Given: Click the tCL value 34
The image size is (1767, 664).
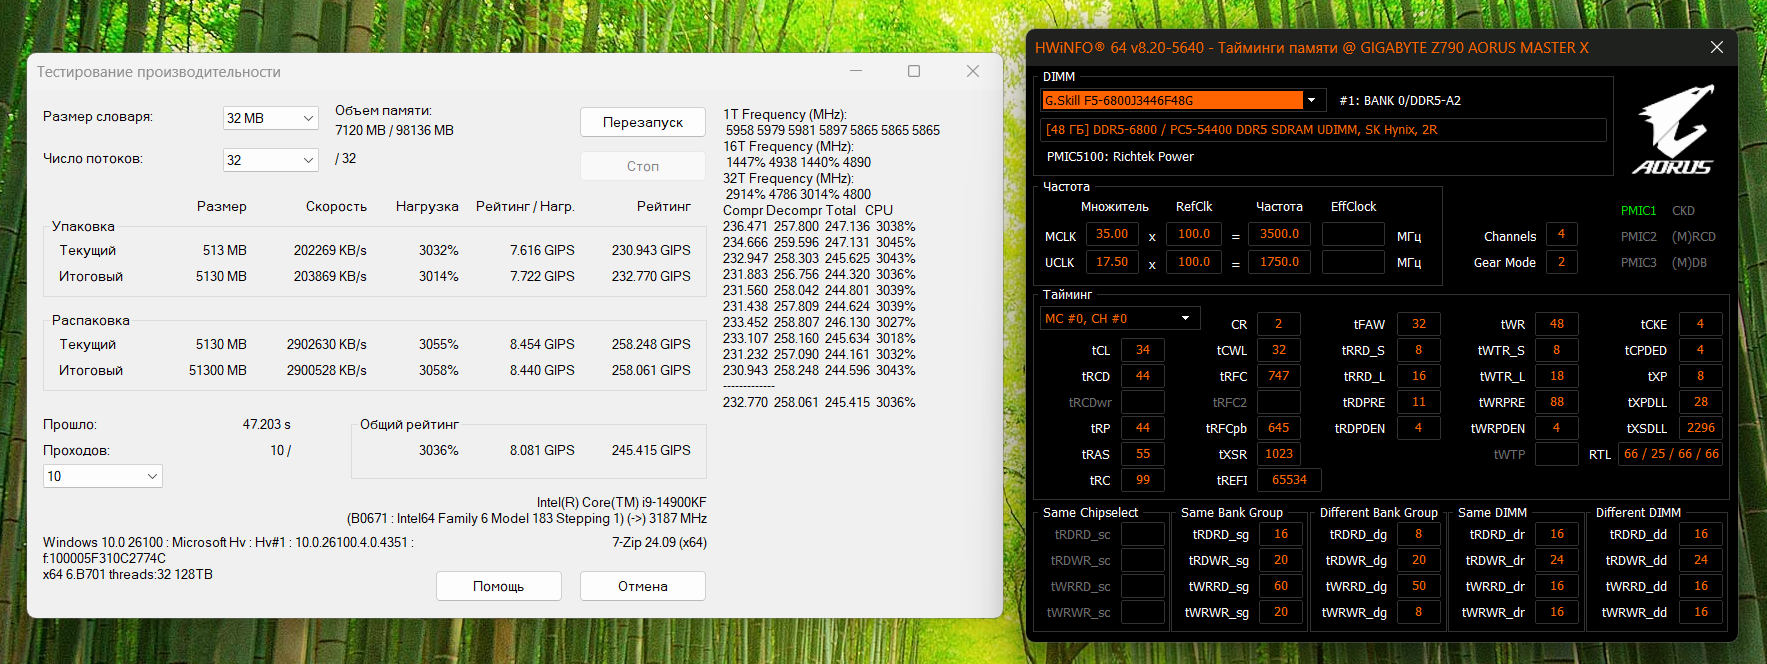Looking at the screenshot, I should click(x=1143, y=350).
